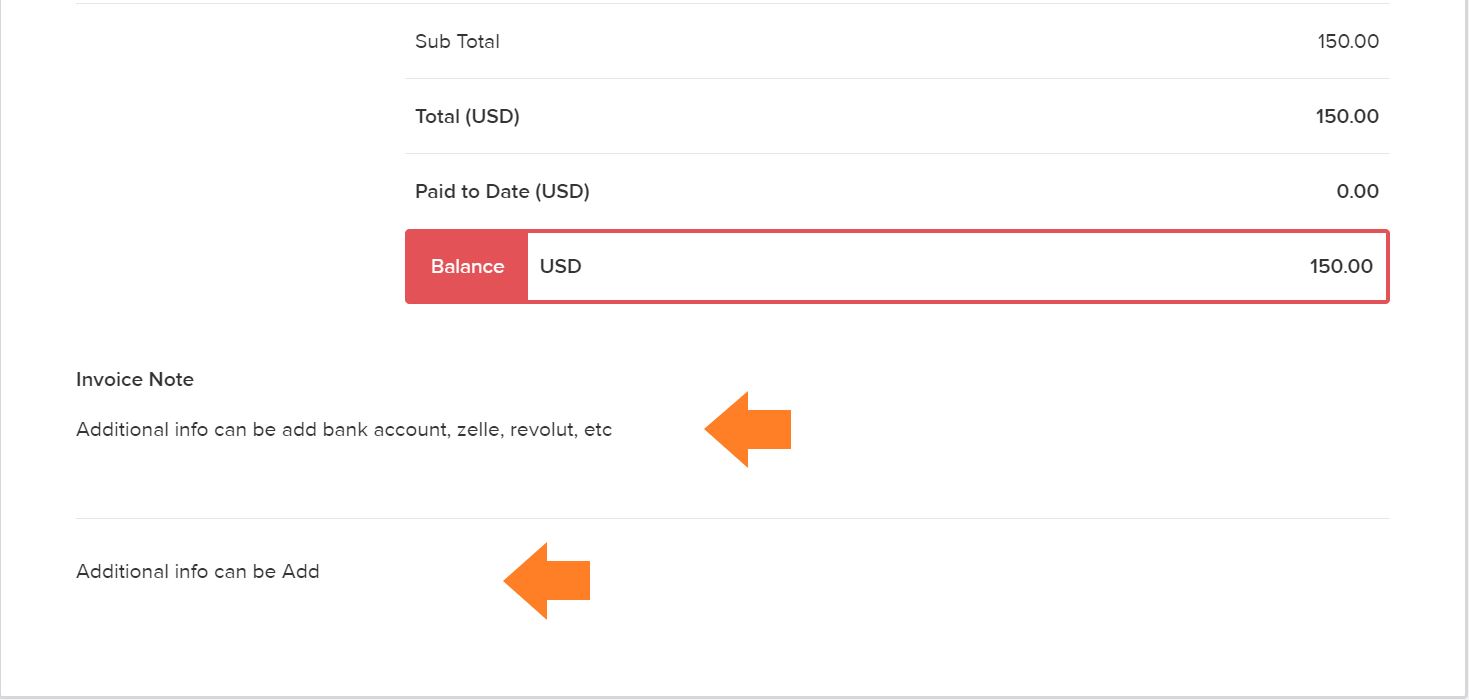1469x700 pixels.
Task: Click the word 'revolut' in the invoice note
Action: pyautogui.click(x=544, y=430)
